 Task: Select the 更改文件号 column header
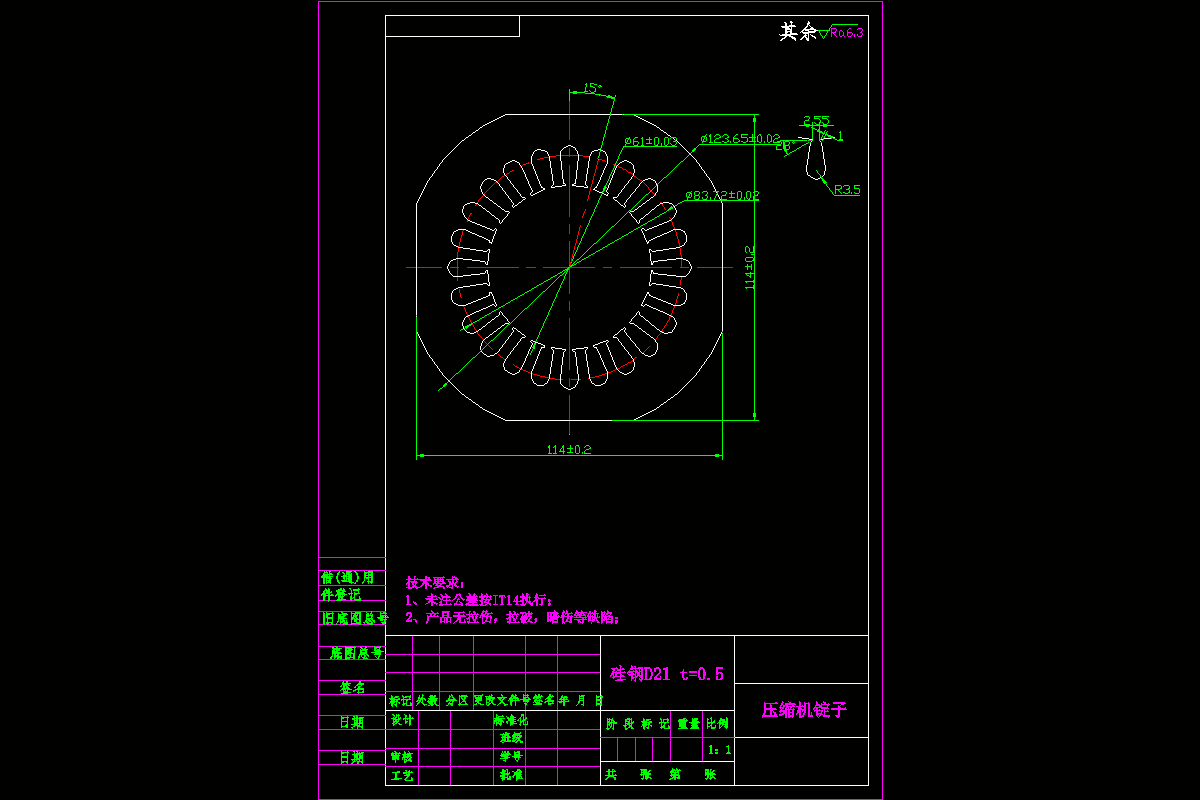click(502, 701)
